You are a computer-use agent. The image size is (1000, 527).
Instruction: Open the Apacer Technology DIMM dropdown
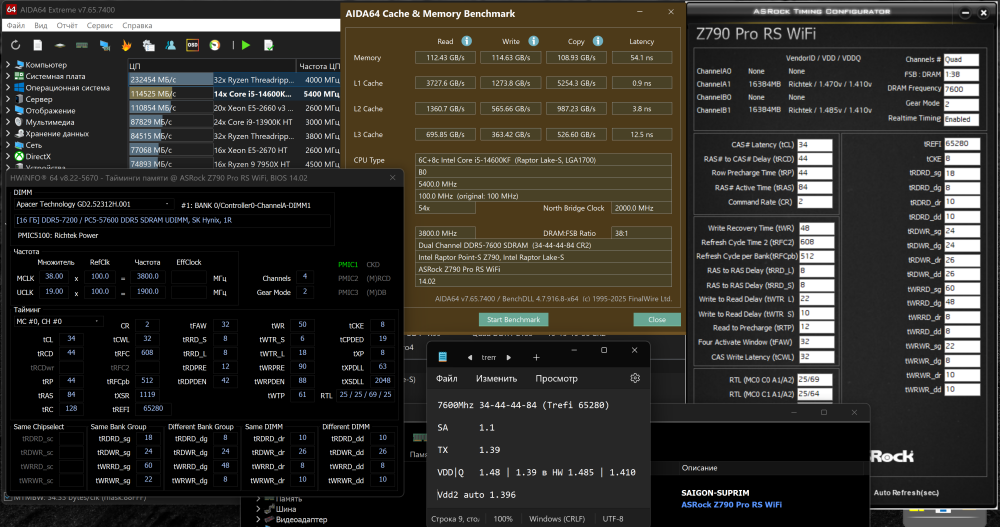tap(166, 204)
